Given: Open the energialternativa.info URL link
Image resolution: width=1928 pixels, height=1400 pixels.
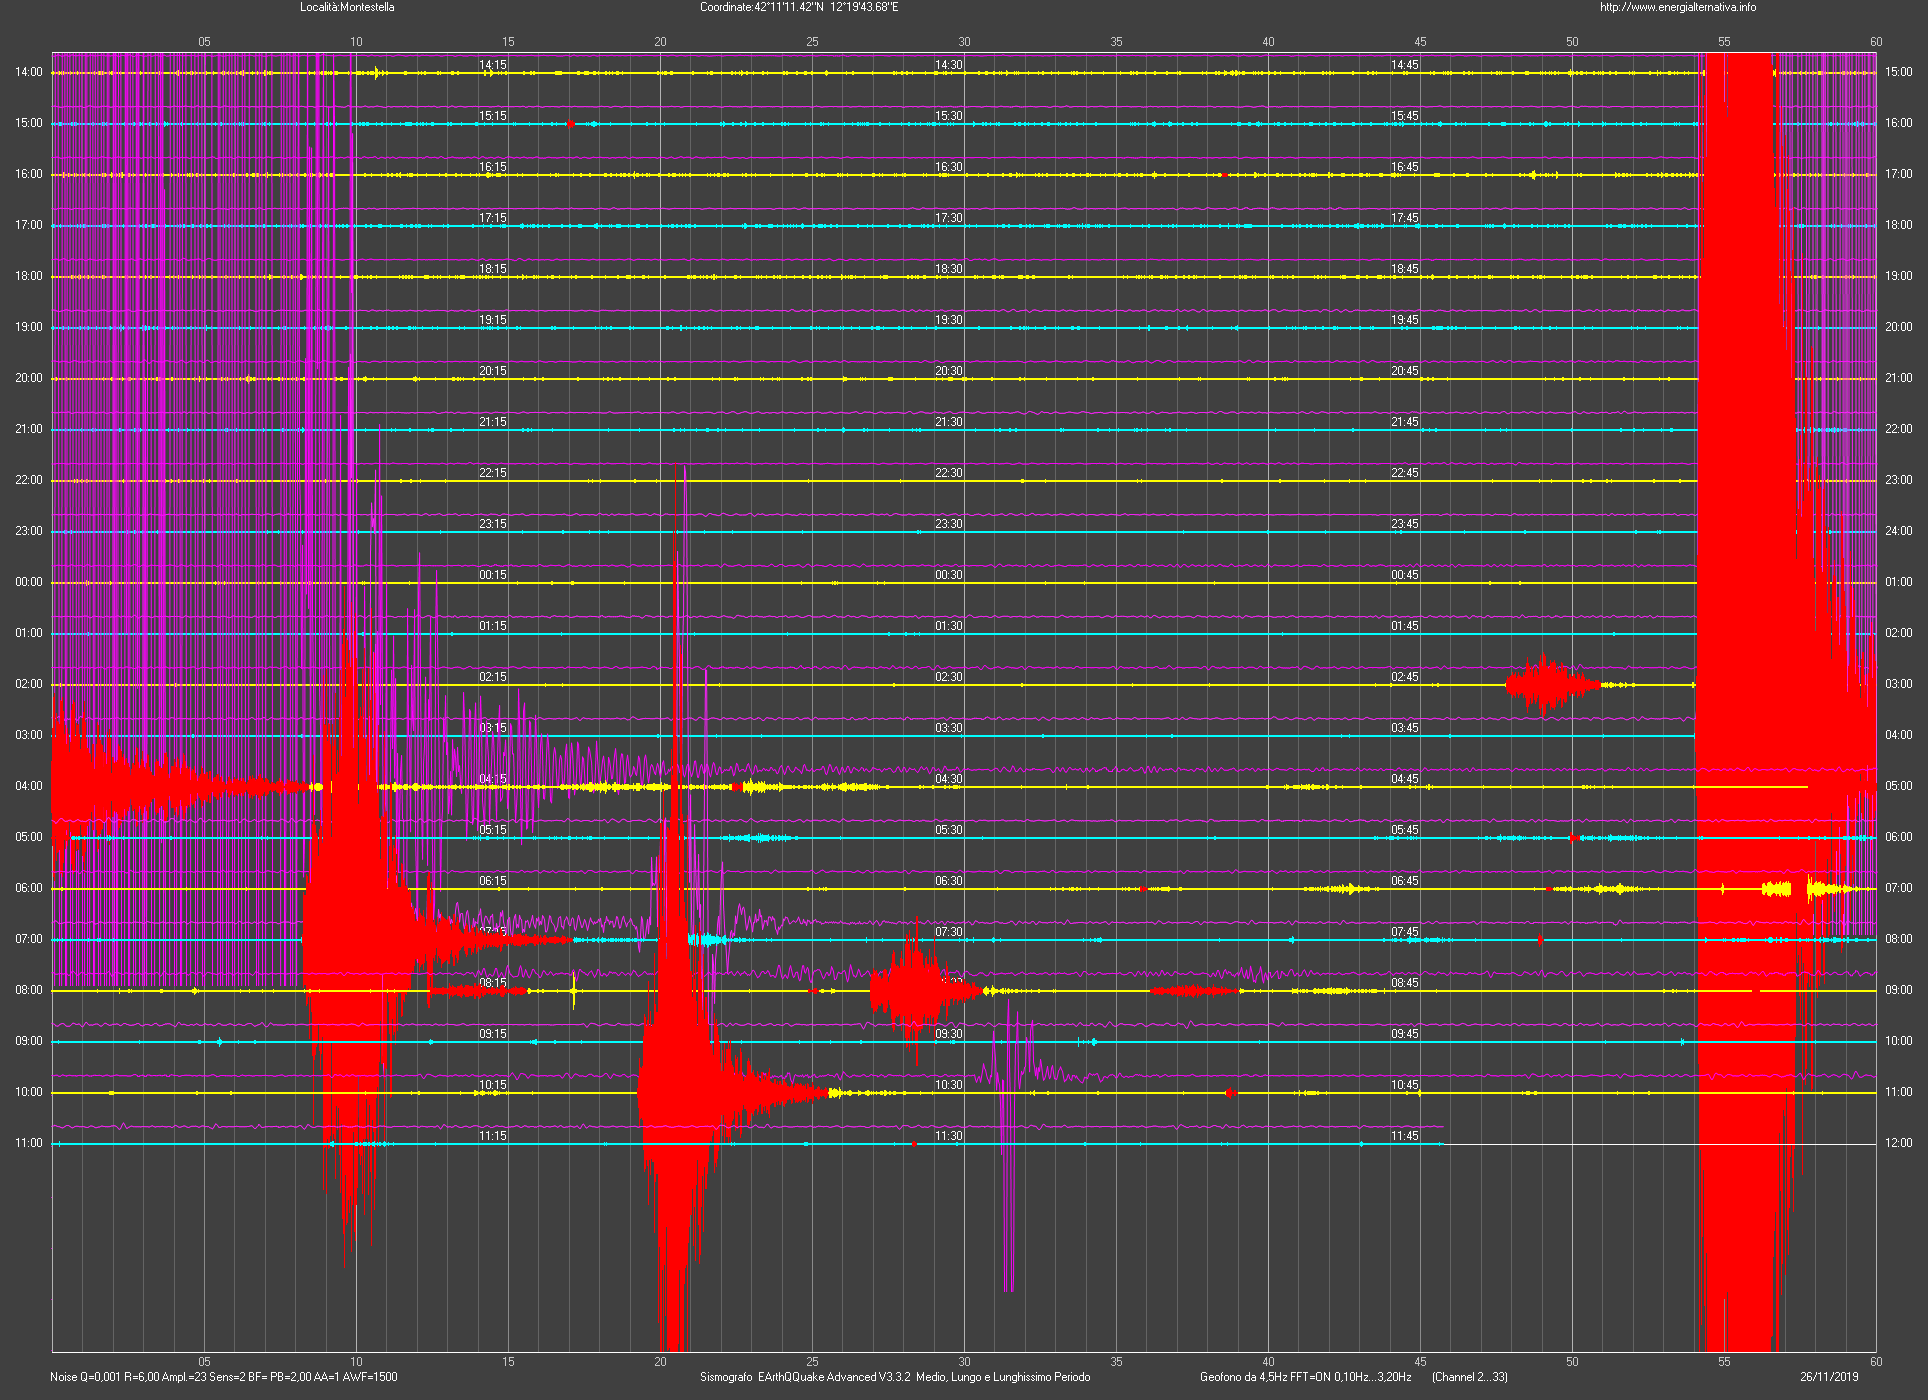Looking at the screenshot, I should 1677,7.
